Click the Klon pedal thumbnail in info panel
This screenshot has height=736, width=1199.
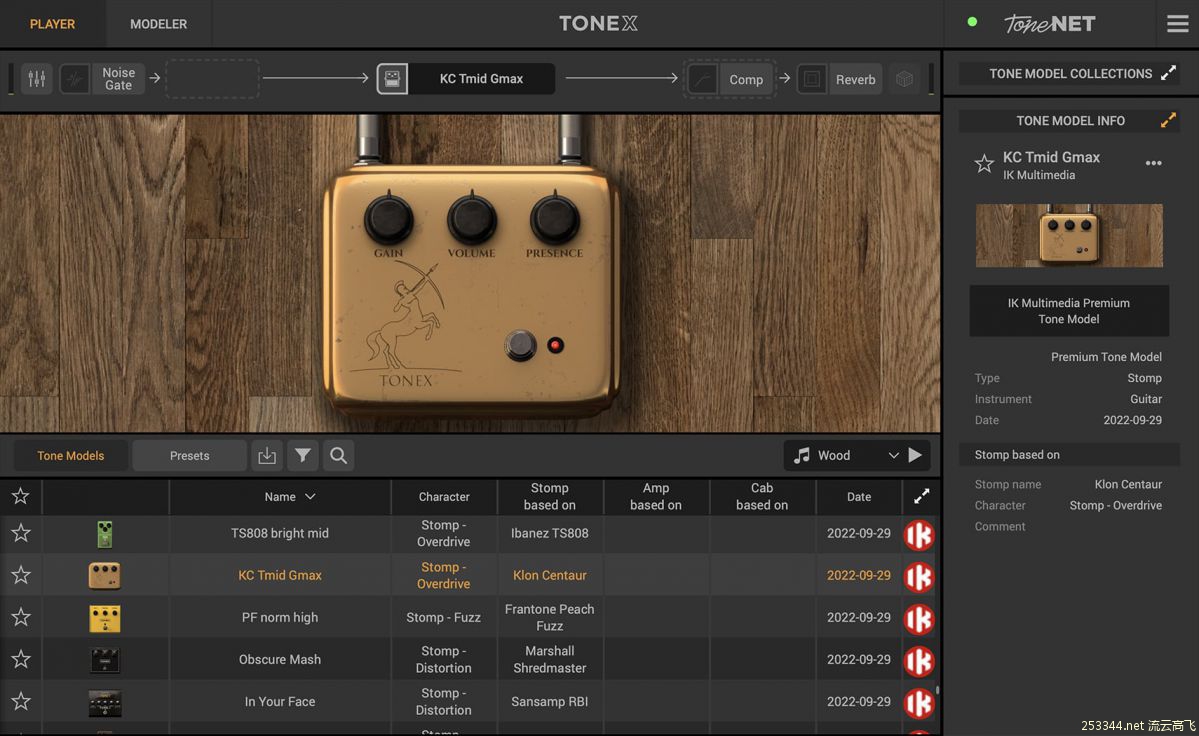1069,235
